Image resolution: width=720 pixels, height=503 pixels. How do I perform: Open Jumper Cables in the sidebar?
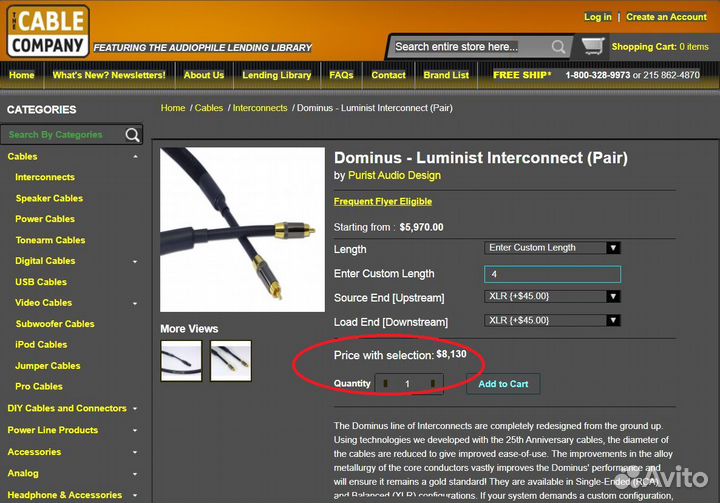[48, 366]
